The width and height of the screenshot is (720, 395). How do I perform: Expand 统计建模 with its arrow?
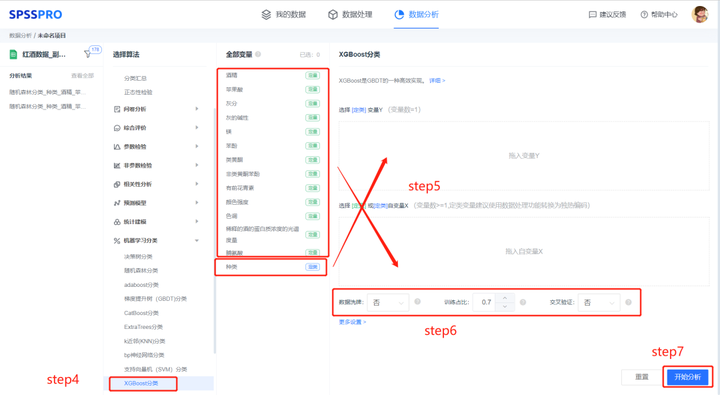[x=197, y=221]
